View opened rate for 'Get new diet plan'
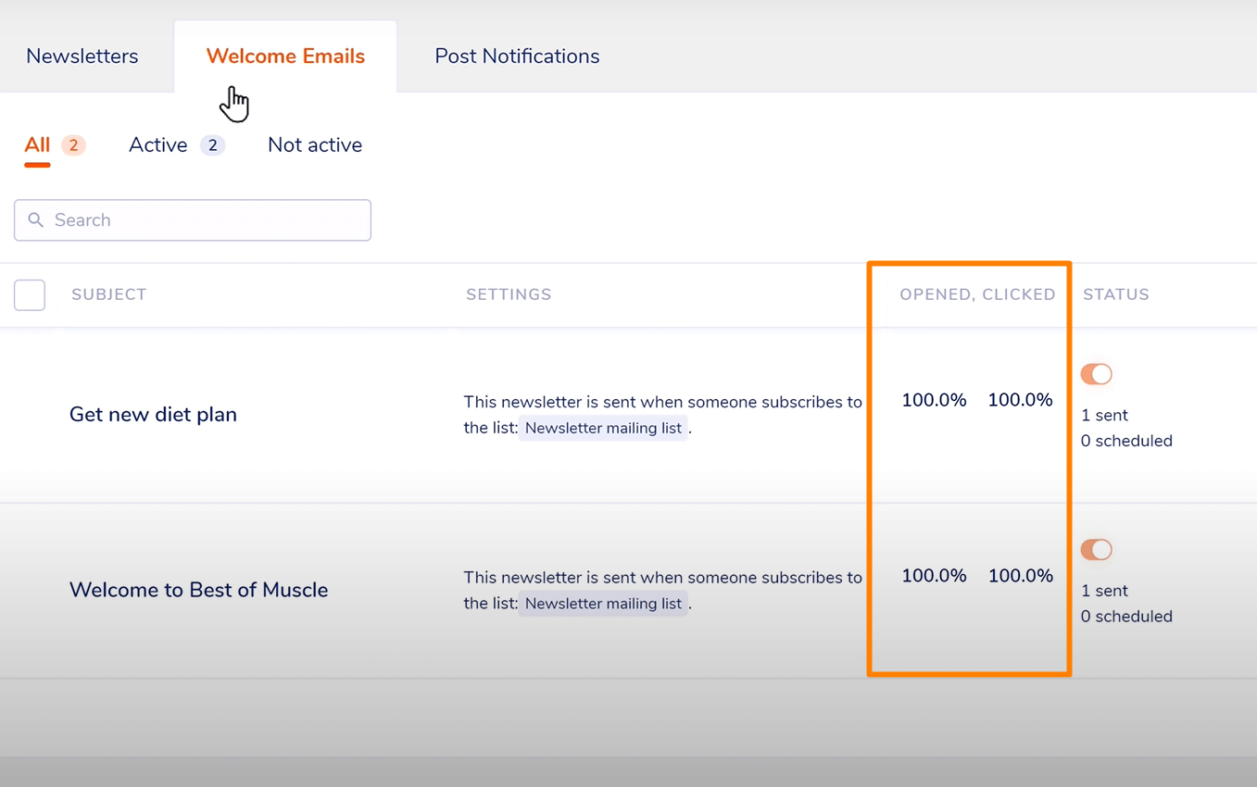 933,400
